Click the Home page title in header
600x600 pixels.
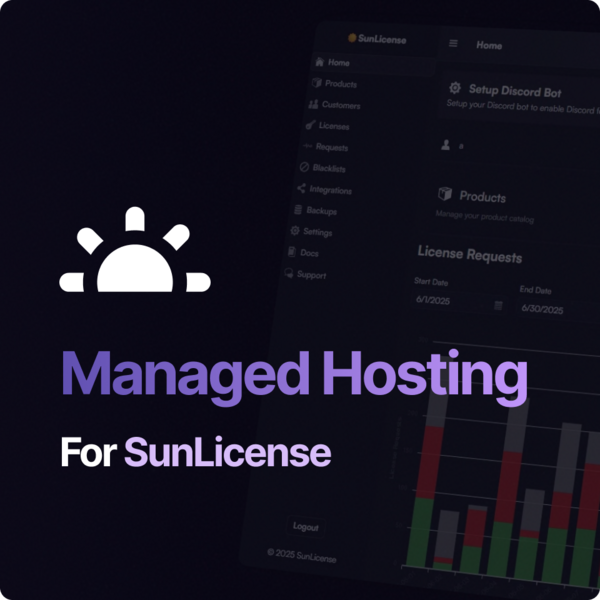[x=489, y=45]
